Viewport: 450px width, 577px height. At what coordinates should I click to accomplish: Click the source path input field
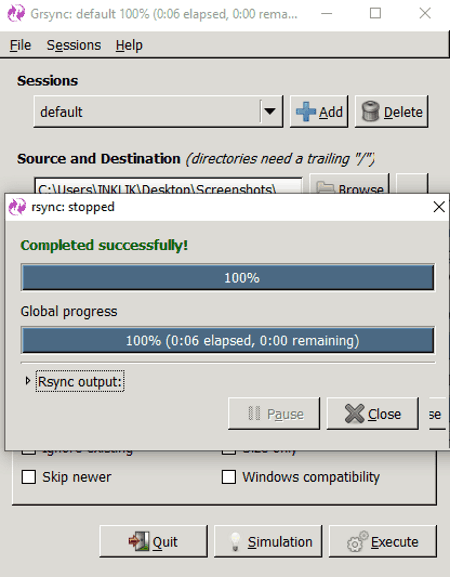tap(168, 186)
